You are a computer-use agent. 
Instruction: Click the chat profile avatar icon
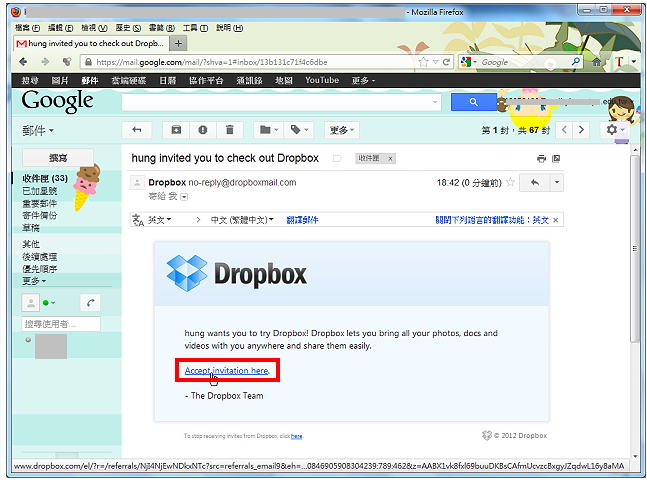click(31, 303)
